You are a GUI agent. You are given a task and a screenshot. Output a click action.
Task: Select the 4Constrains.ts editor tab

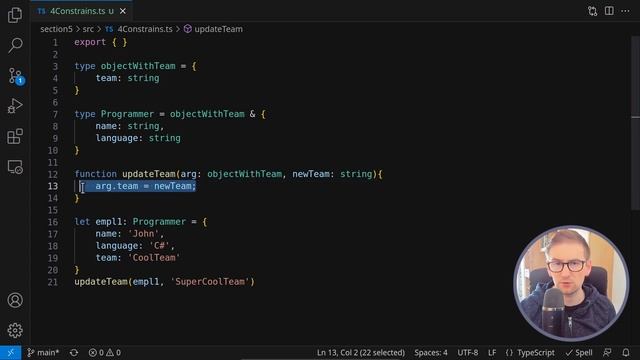click(81, 11)
